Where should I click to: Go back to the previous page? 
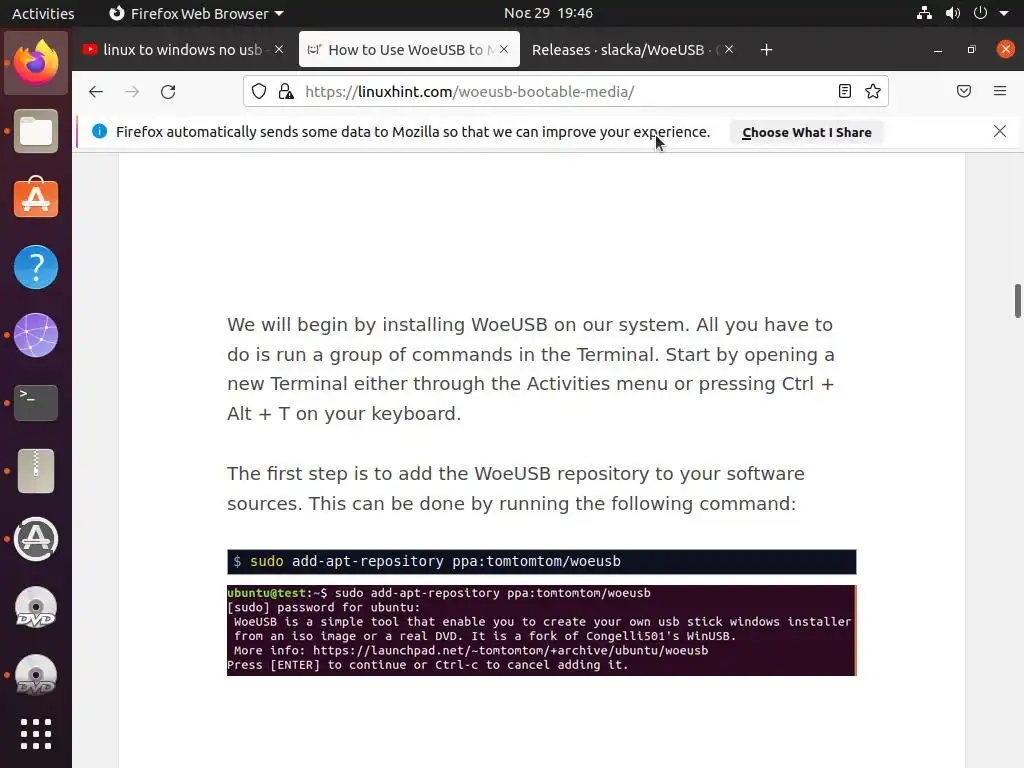pyautogui.click(x=96, y=91)
